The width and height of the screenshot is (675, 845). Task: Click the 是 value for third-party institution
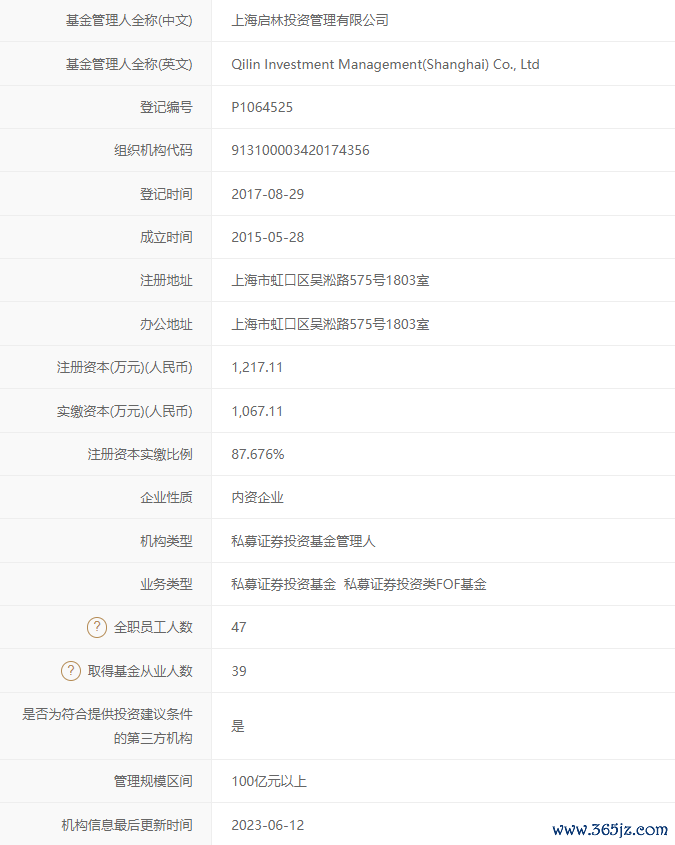pos(238,726)
